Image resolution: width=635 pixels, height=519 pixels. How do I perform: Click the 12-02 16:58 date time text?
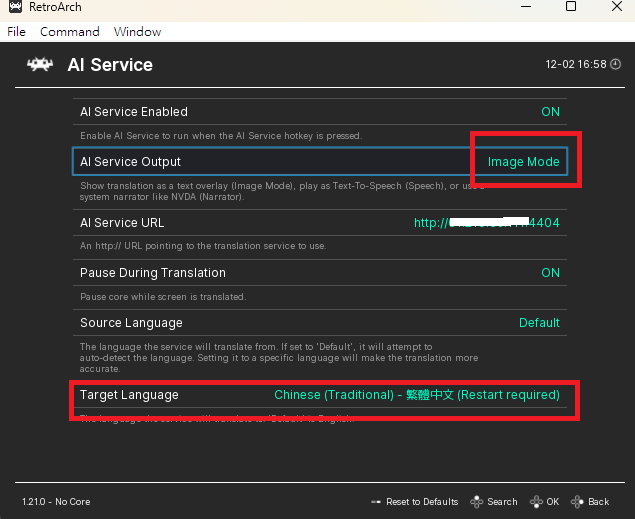576,64
